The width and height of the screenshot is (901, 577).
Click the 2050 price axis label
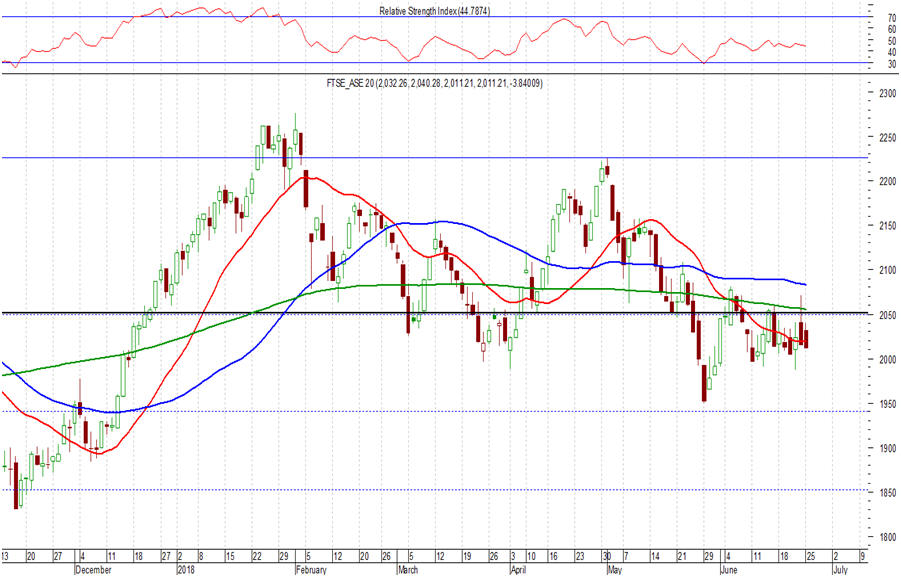point(888,316)
